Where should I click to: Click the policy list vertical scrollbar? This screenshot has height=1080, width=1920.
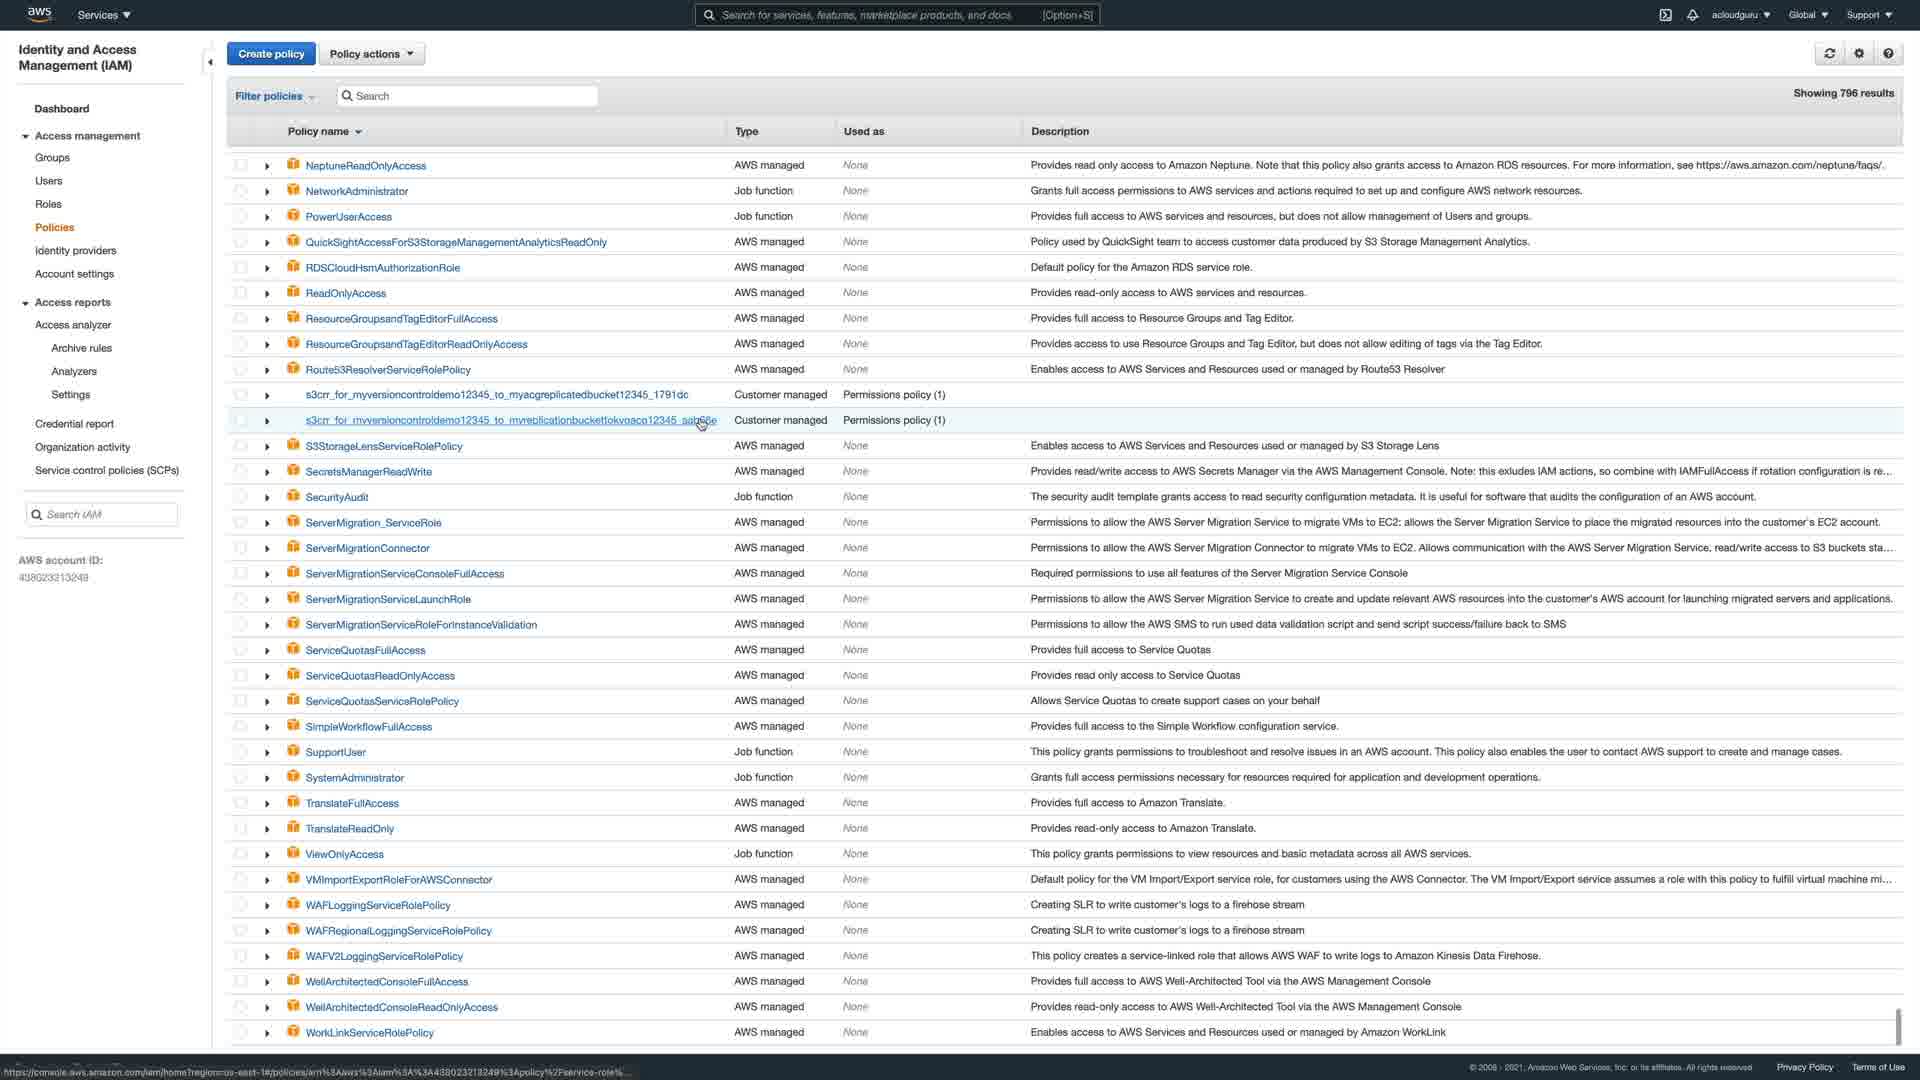click(x=1897, y=1026)
